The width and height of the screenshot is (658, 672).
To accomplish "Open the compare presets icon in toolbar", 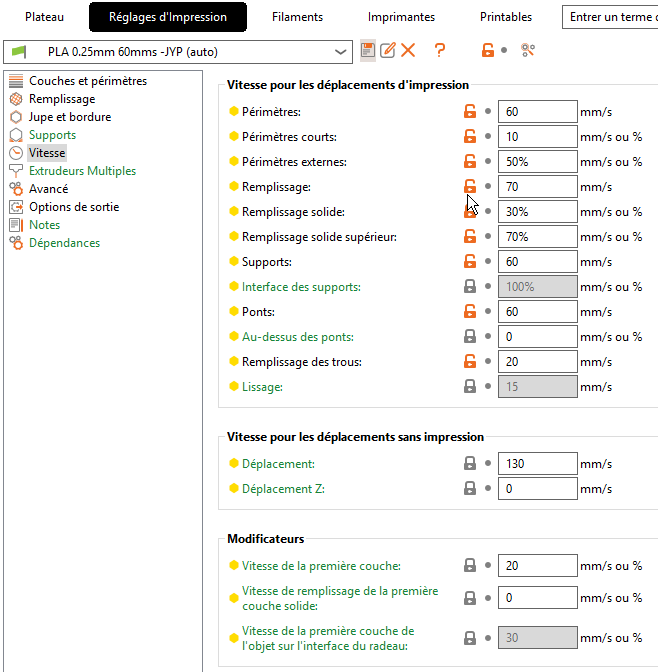I will pos(528,51).
